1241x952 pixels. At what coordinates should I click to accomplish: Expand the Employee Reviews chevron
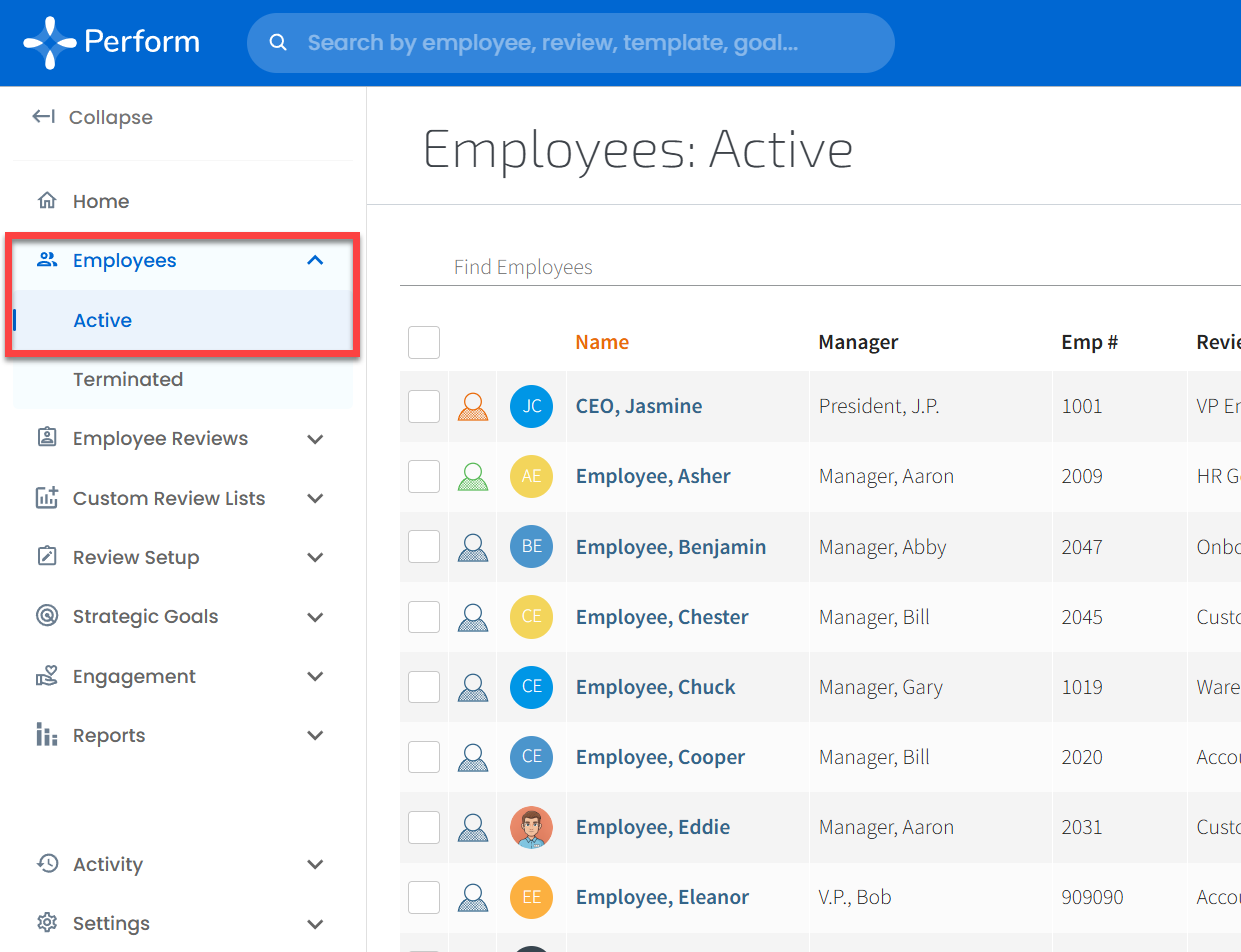[315, 439]
